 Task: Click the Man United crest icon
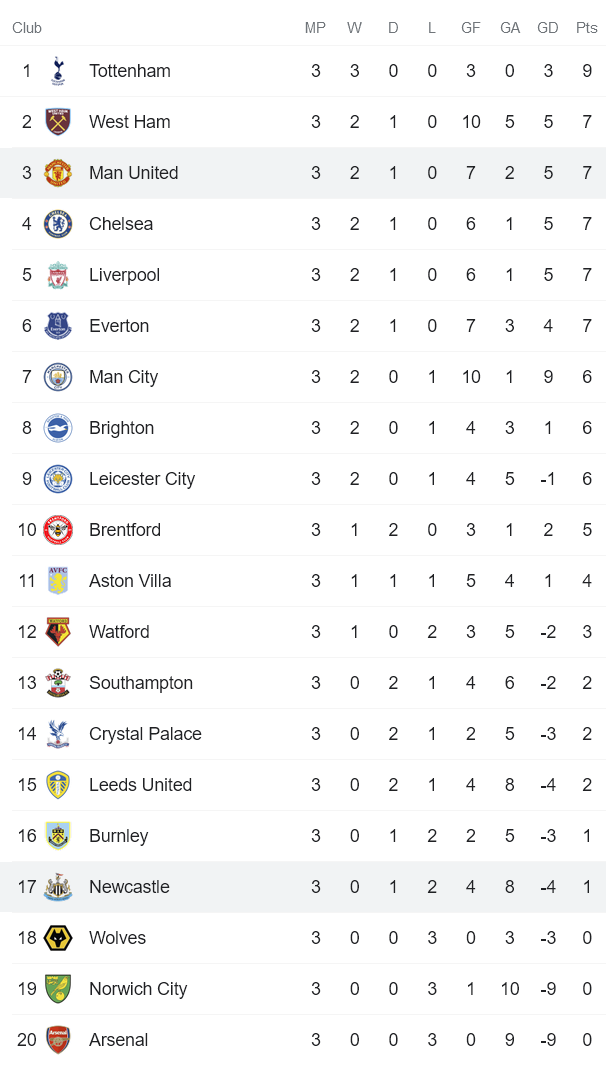57,173
